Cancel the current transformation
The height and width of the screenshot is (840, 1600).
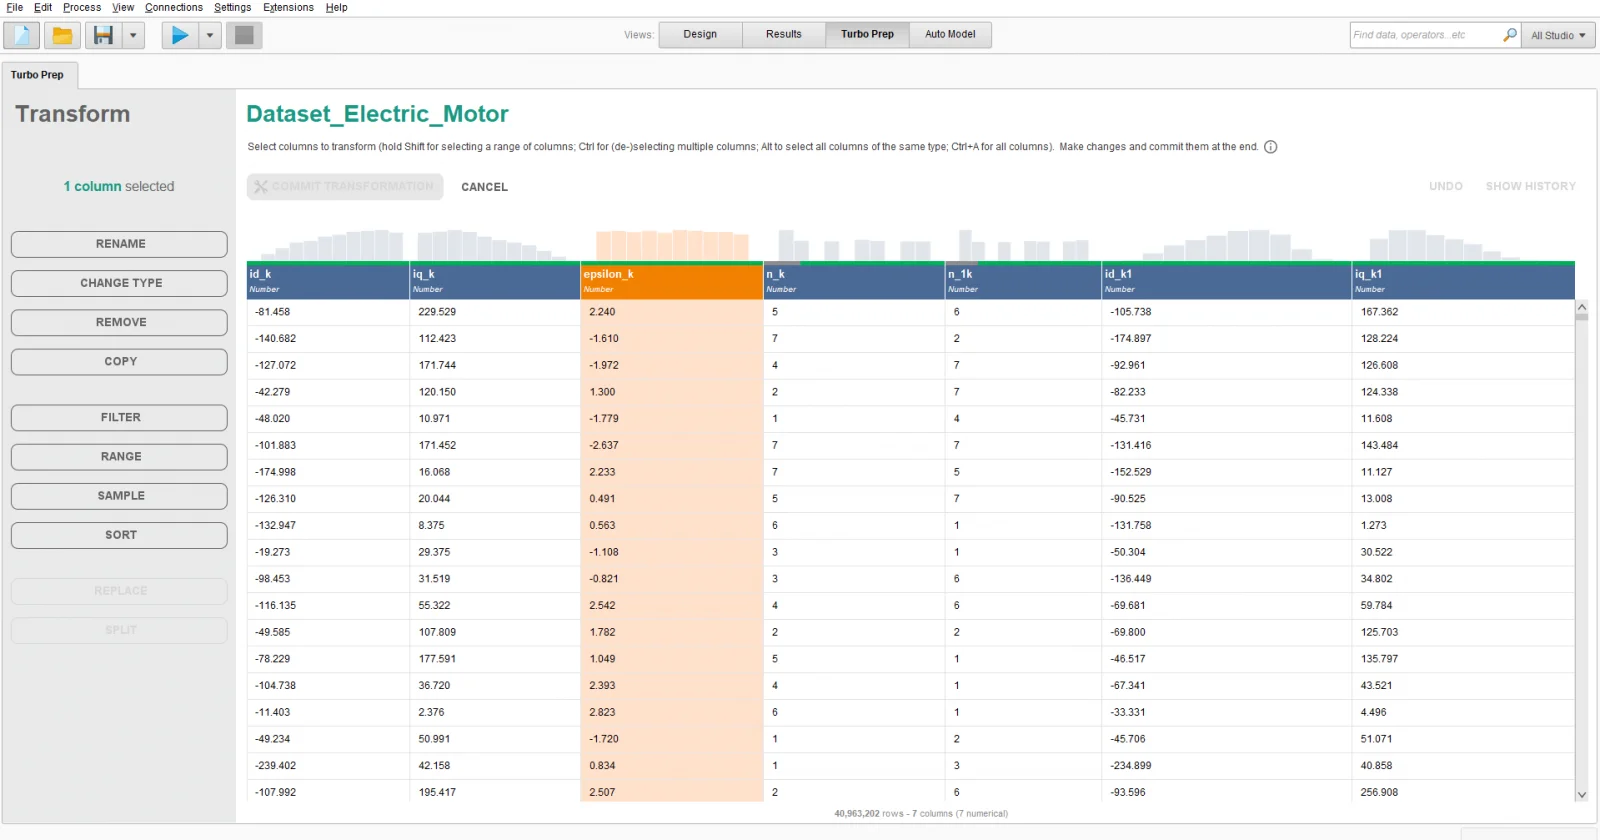coord(484,187)
